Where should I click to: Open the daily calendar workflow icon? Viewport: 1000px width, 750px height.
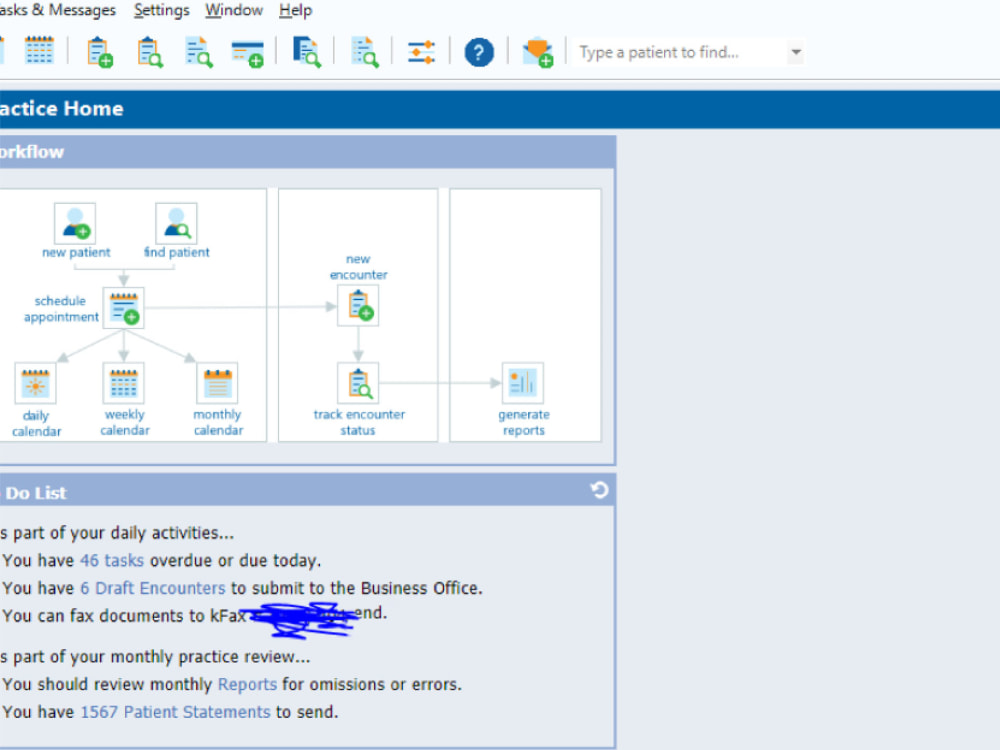click(36, 383)
